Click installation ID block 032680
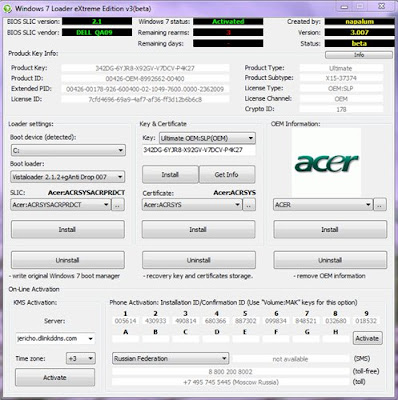This screenshot has width=398, height=400. [x=336, y=321]
